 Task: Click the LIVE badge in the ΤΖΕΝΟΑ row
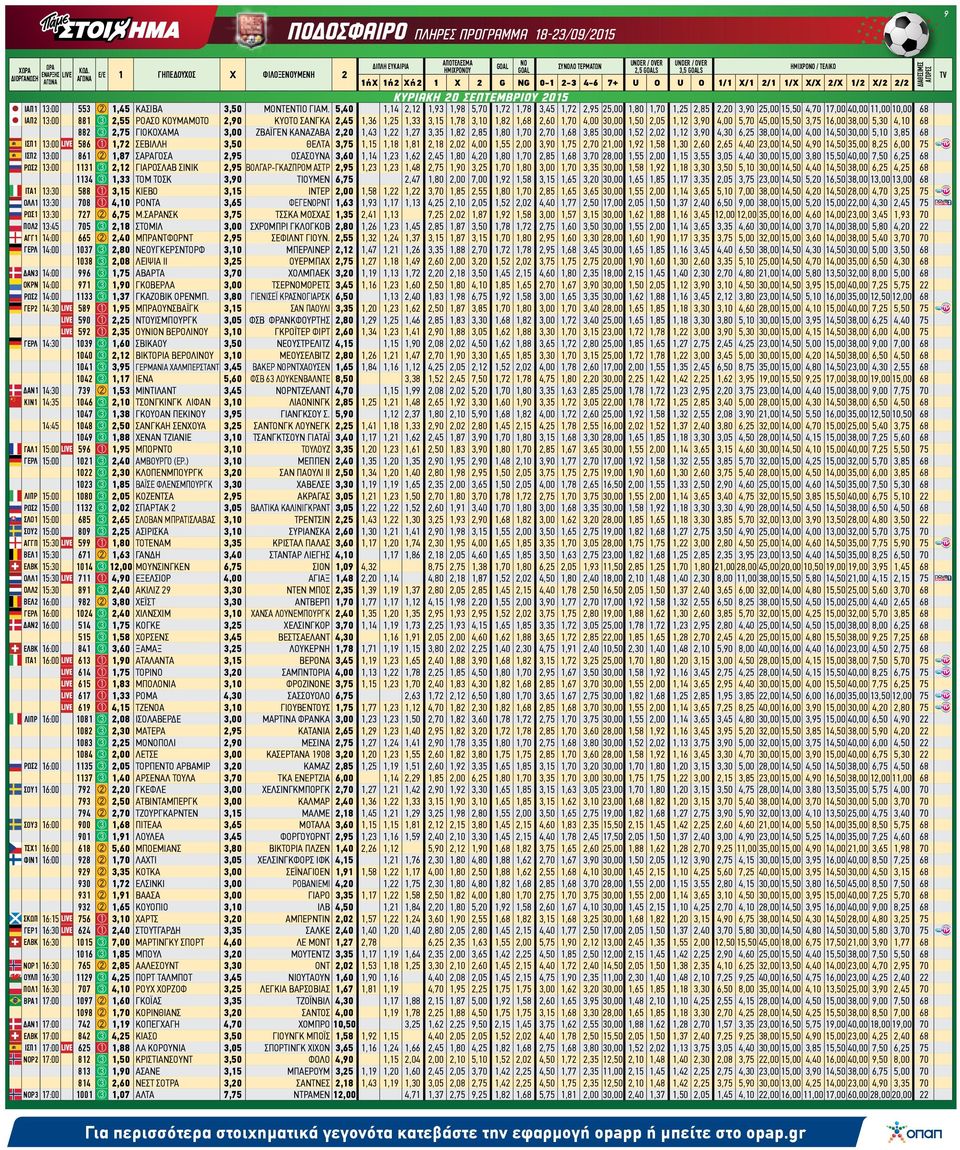(67, 707)
